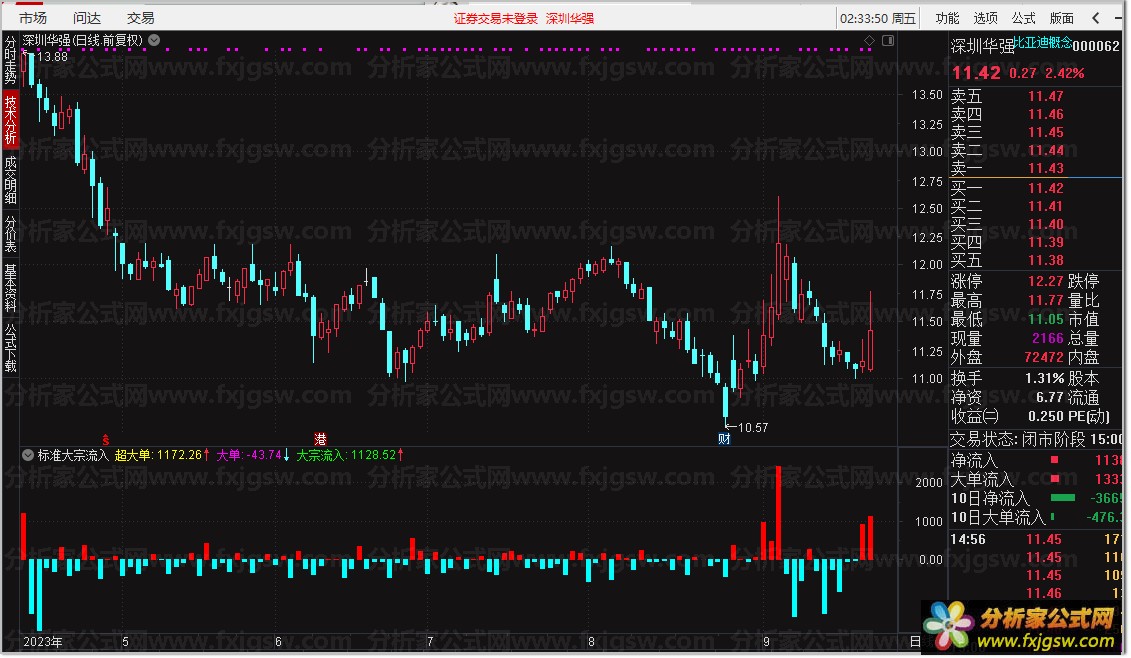The width and height of the screenshot is (1131, 658).
Task: Click the 大单流入 row
Action: (1035, 479)
